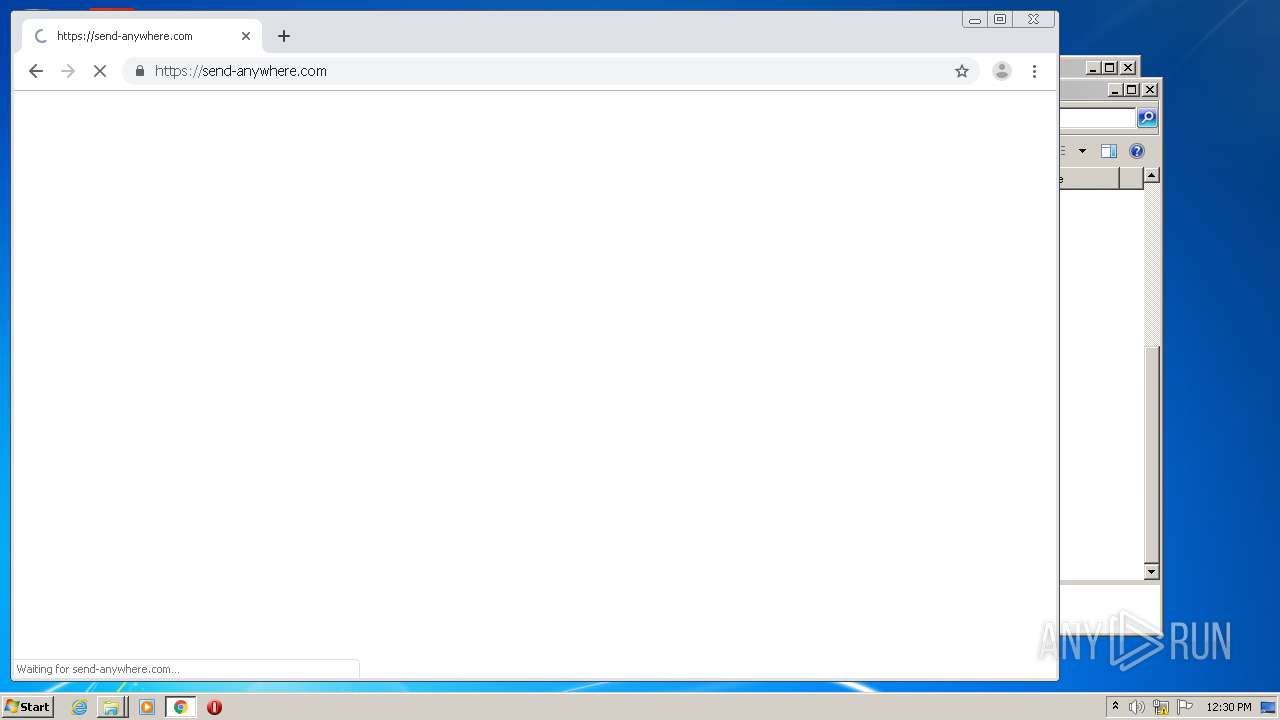Click the vertical scrollbar thumb in the Explorer window

(1151, 454)
